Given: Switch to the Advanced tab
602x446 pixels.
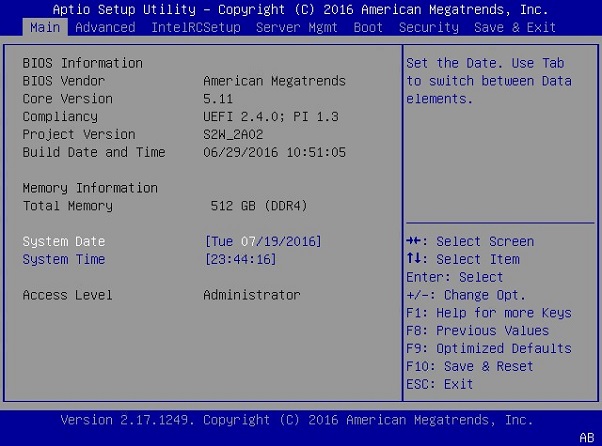Looking at the screenshot, I should point(105,27).
